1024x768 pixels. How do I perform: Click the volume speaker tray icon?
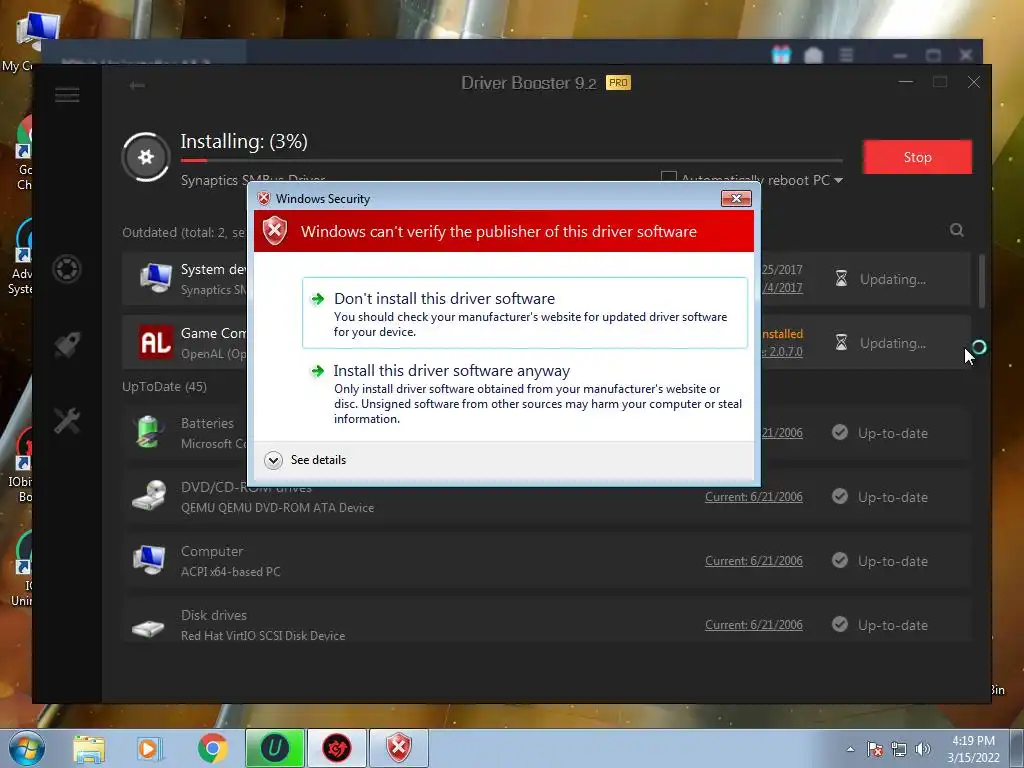point(923,749)
